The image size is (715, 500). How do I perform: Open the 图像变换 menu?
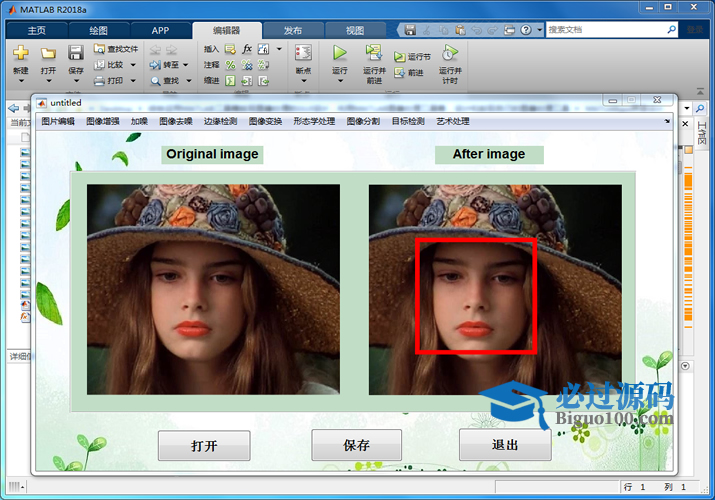[265, 121]
